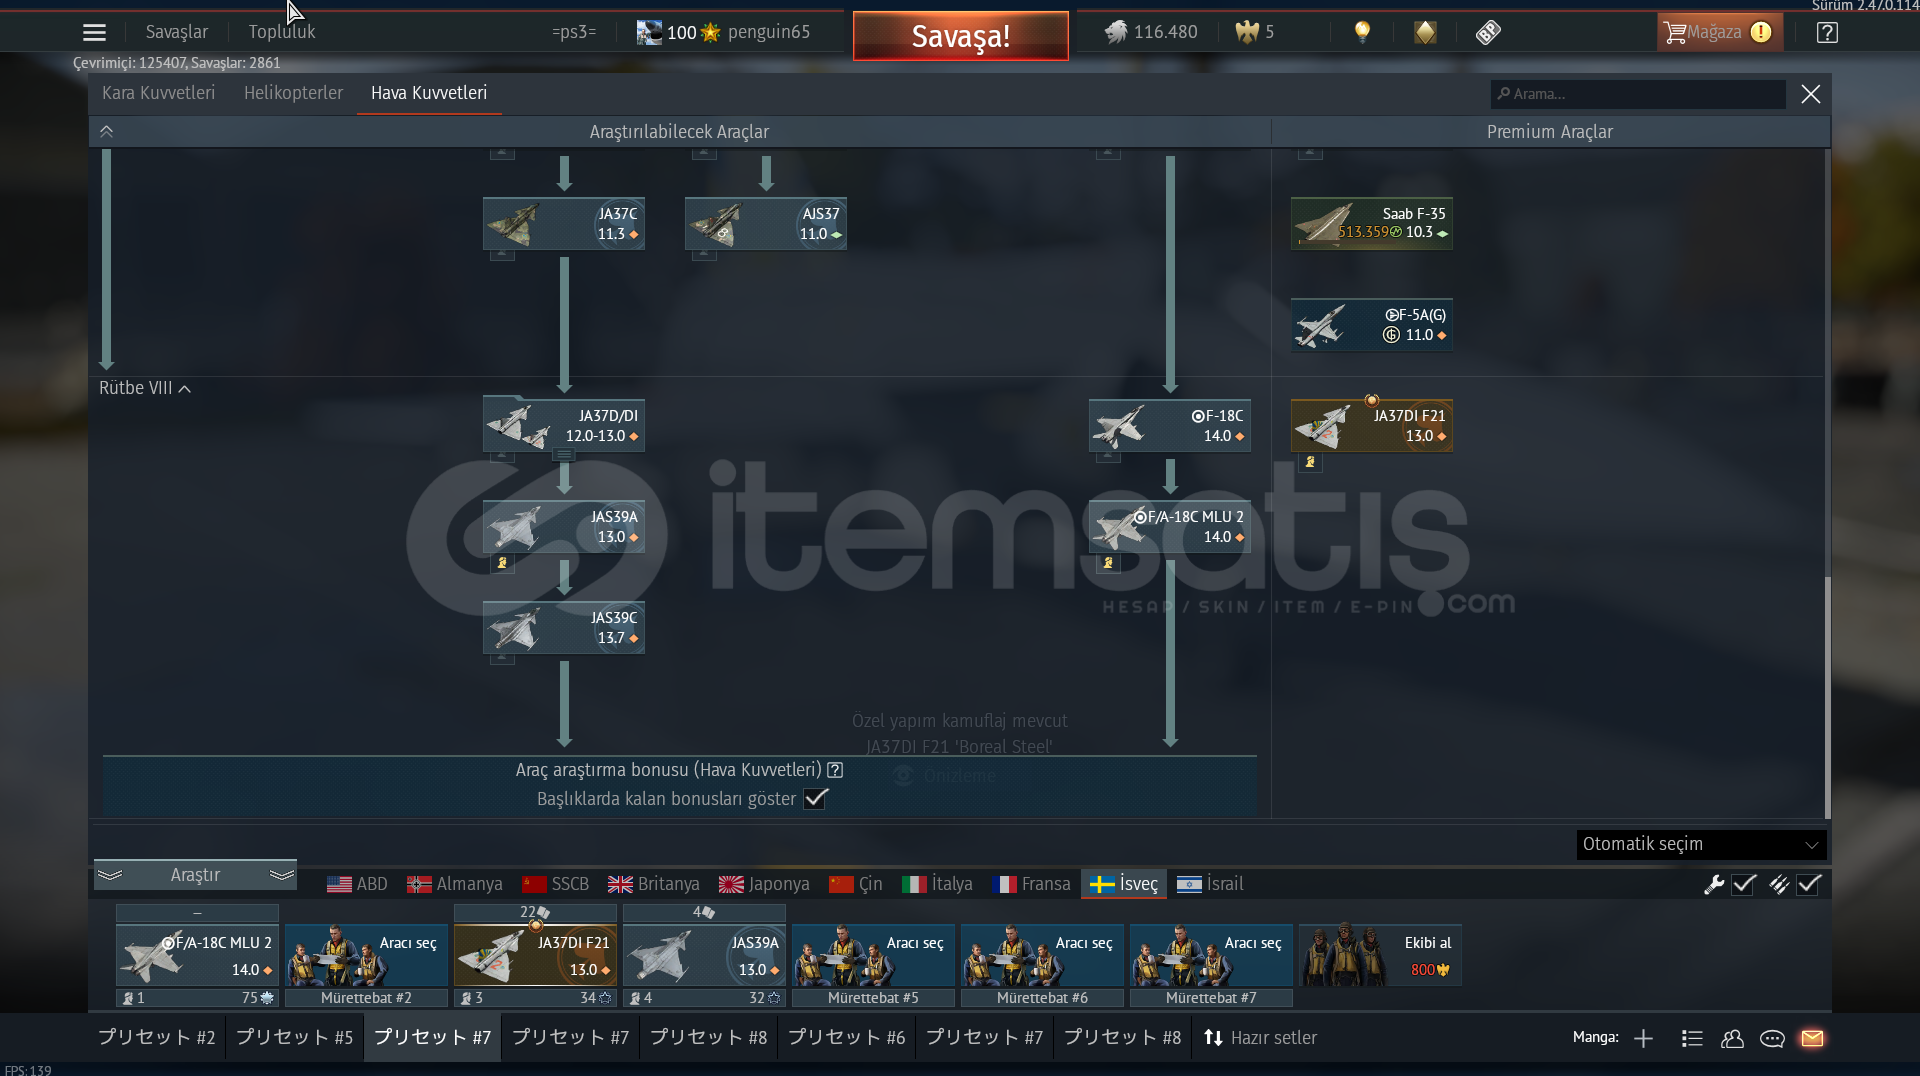Image resolution: width=1920 pixels, height=1076 pixels.
Task: Click the research tree vertical scrollbar
Action: coord(1827,697)
